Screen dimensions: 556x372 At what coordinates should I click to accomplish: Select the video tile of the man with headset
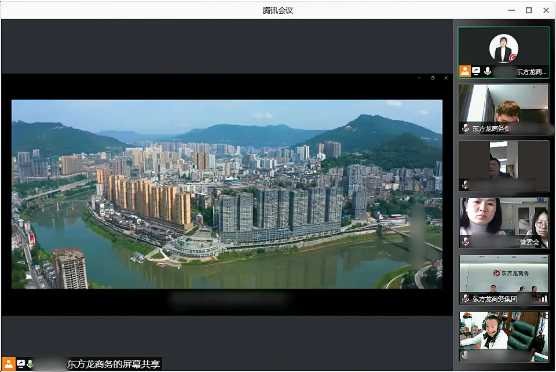(x=504, y=337)
